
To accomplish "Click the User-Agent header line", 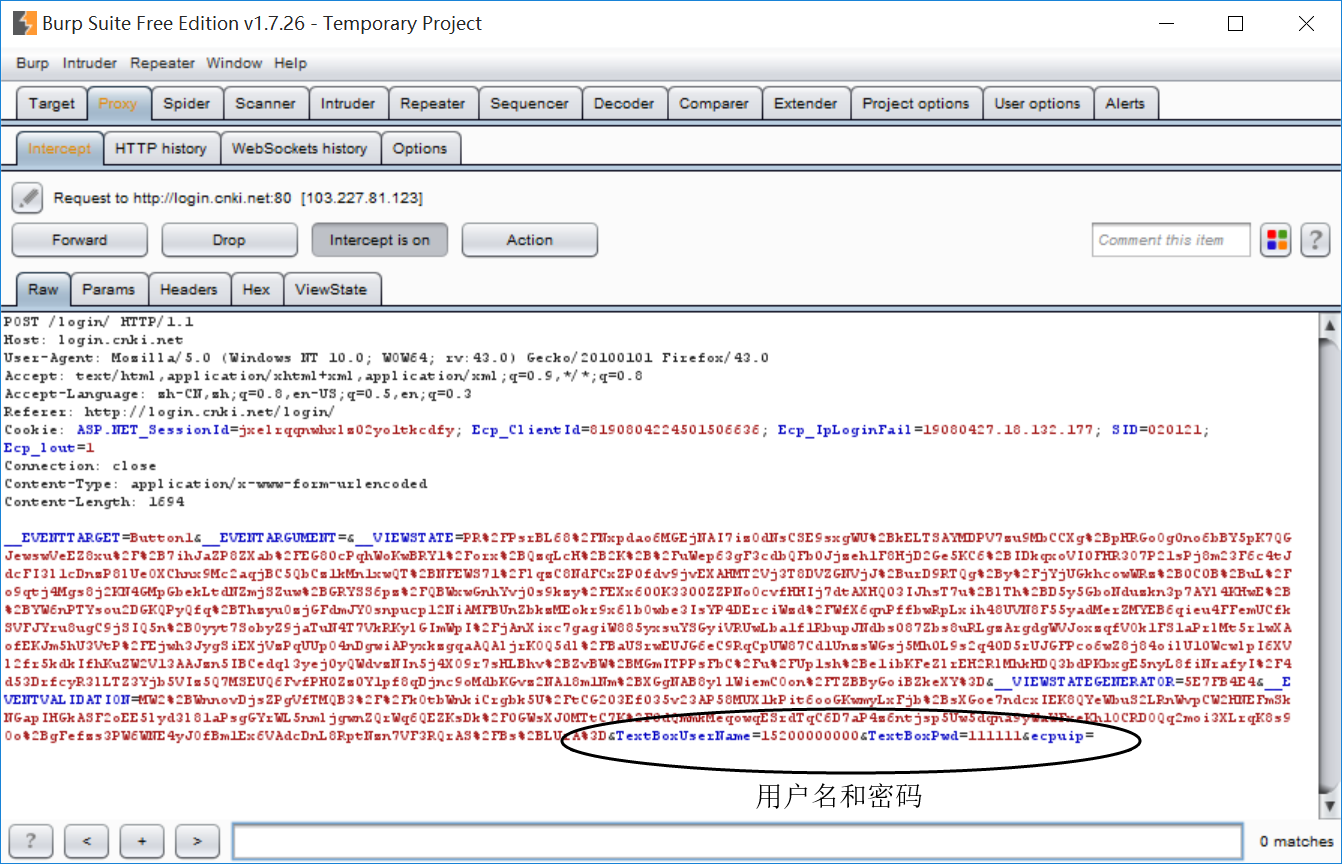I will [387, 358].
